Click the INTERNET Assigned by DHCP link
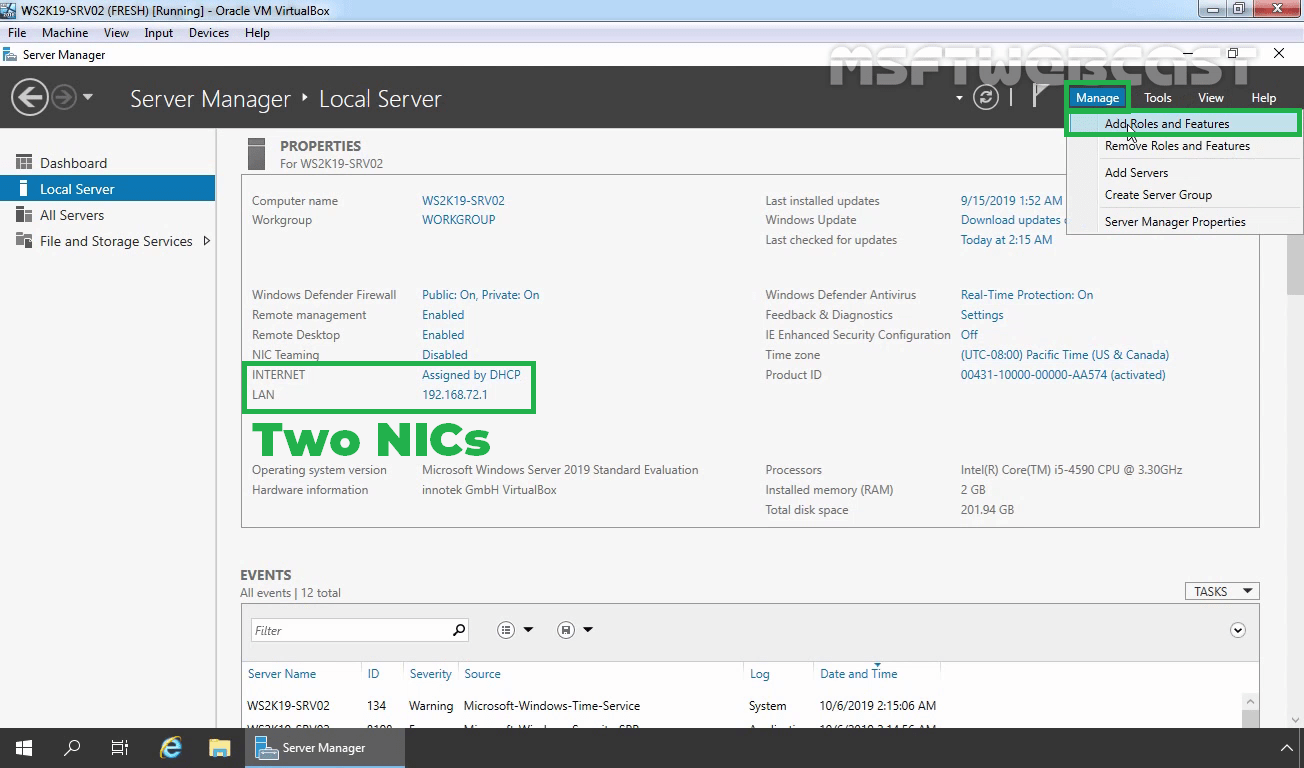Screen dimensions: 1304x768 pos(471,375)
